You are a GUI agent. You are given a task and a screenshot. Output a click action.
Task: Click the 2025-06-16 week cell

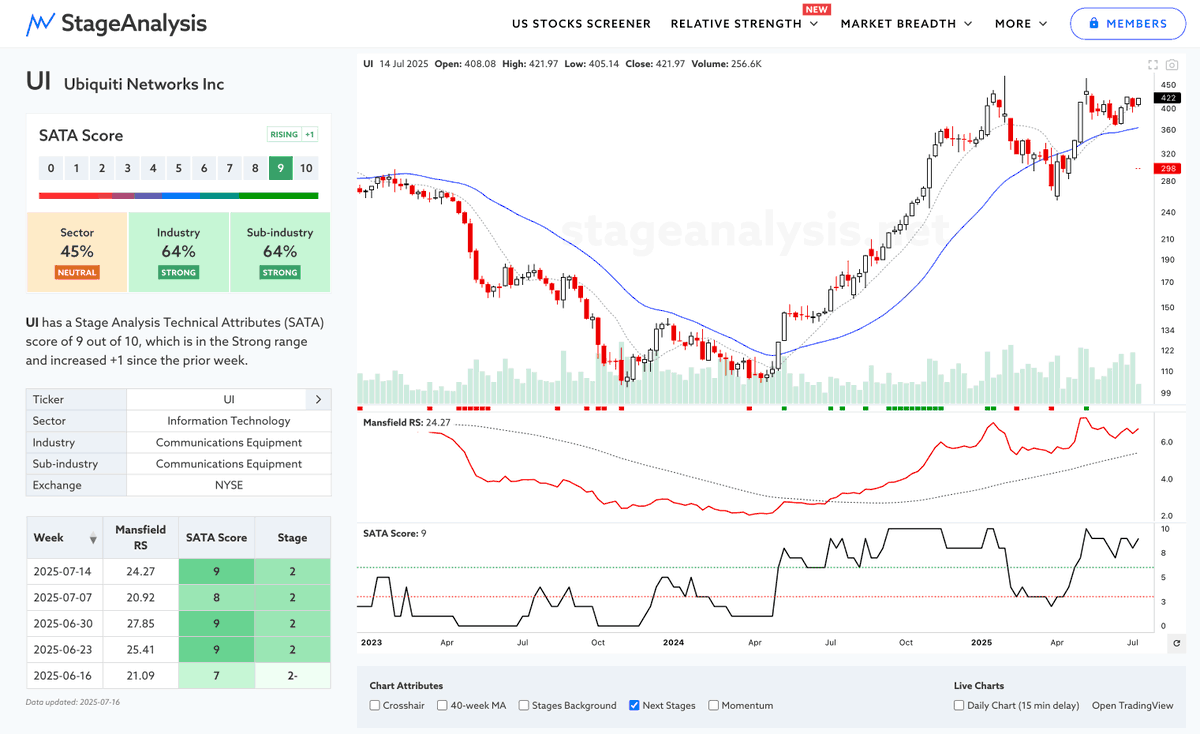[64, 676]
